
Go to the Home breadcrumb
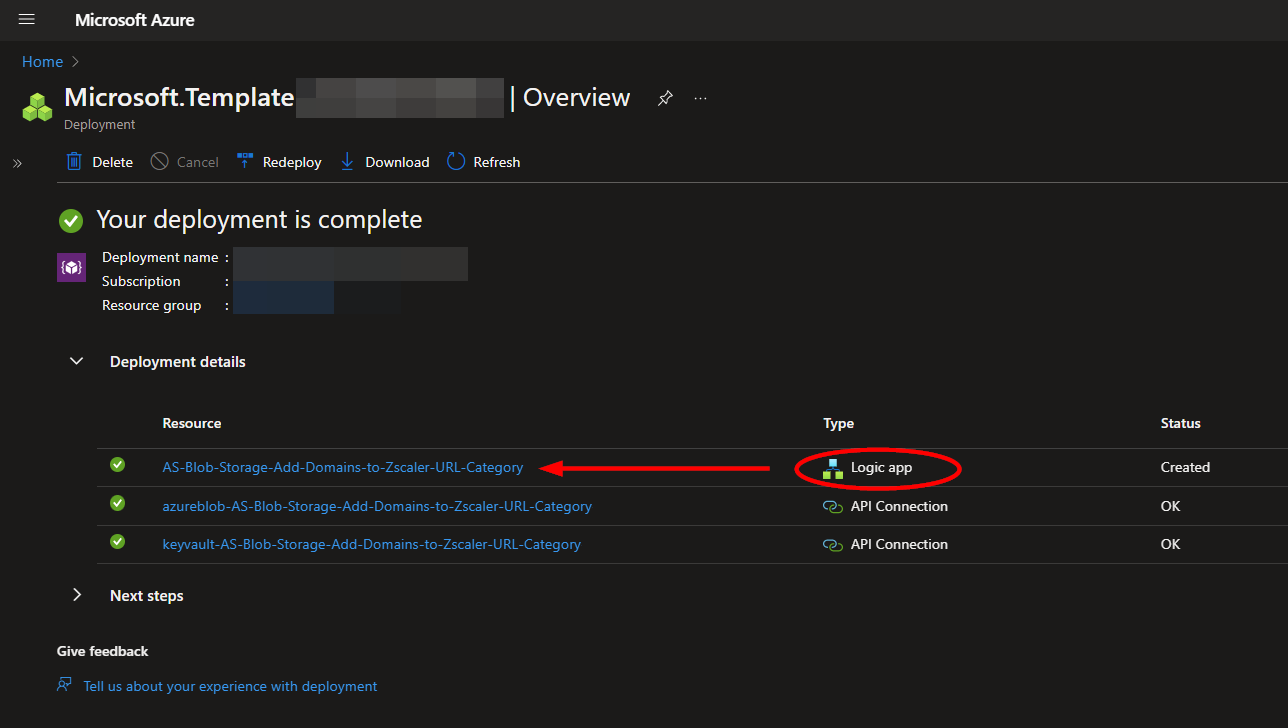click(42, 62)
